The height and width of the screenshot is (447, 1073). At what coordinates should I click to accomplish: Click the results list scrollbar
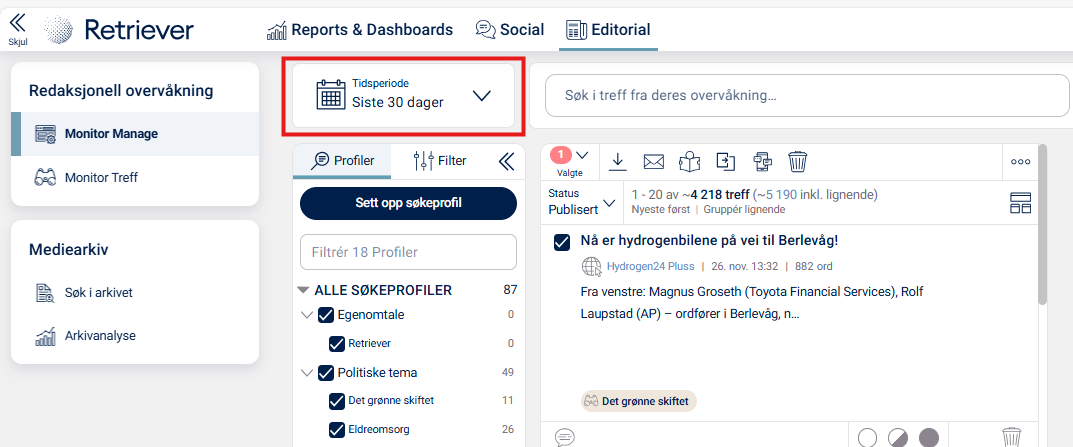coord(1042,224)
